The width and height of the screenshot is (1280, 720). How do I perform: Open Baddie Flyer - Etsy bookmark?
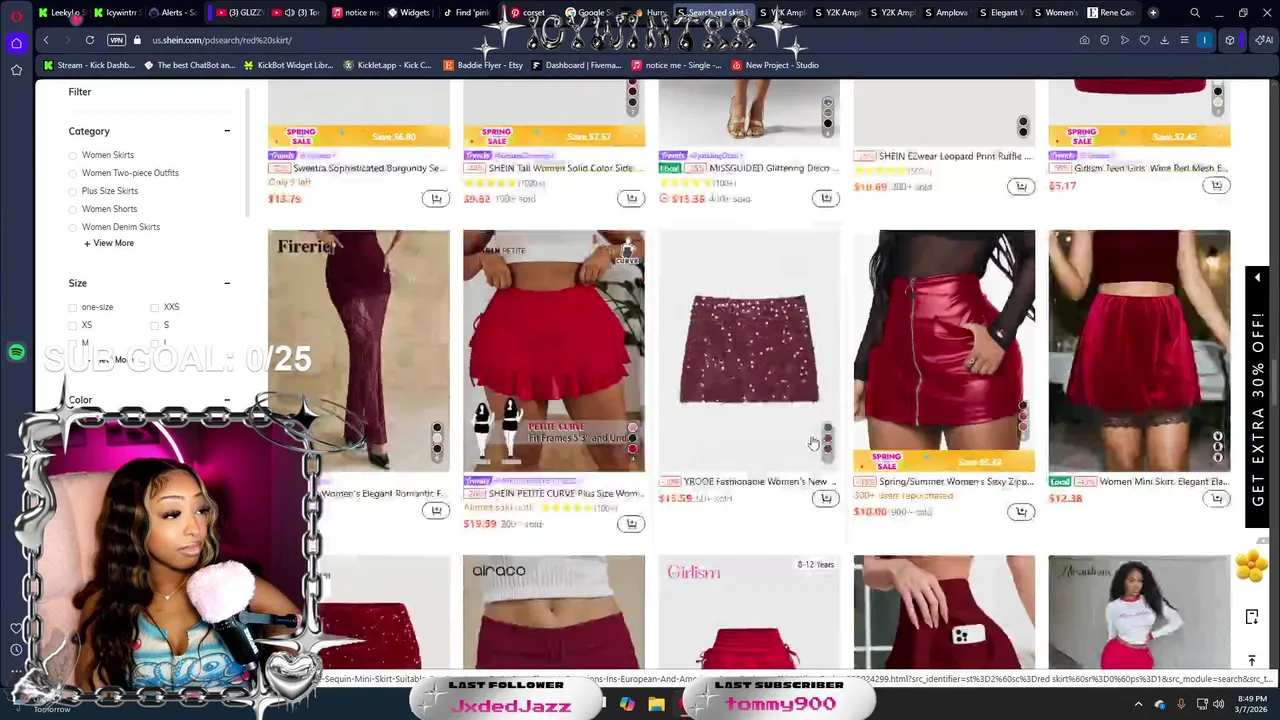click(482, 65)
